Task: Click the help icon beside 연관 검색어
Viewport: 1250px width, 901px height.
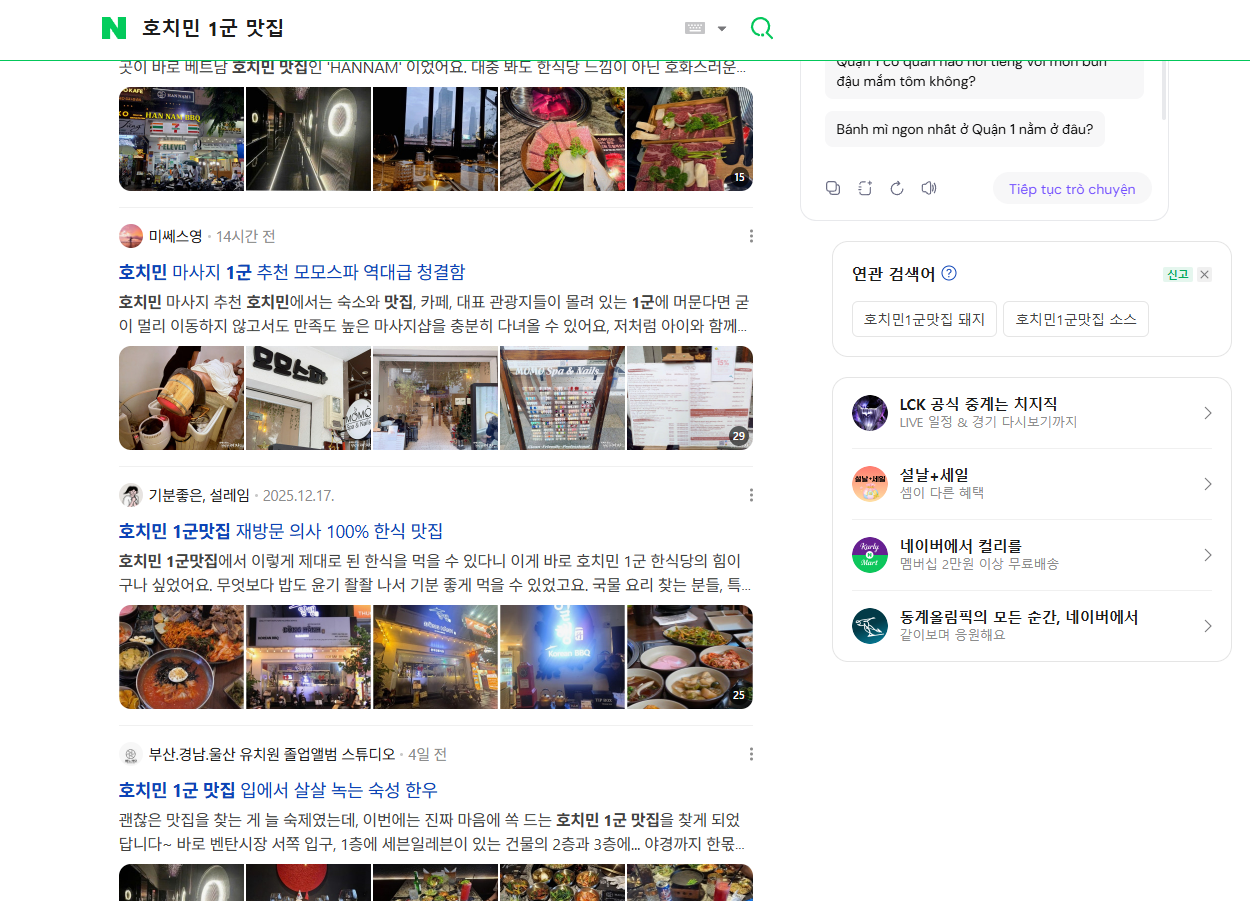Action: tap(949, 273)
